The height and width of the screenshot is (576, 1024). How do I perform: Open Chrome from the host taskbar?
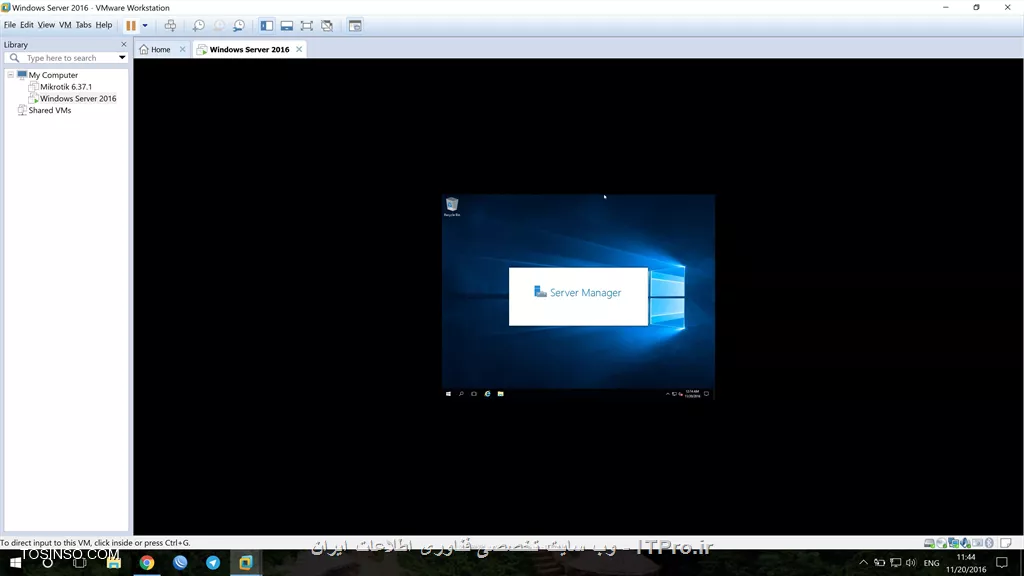(147, 562)
